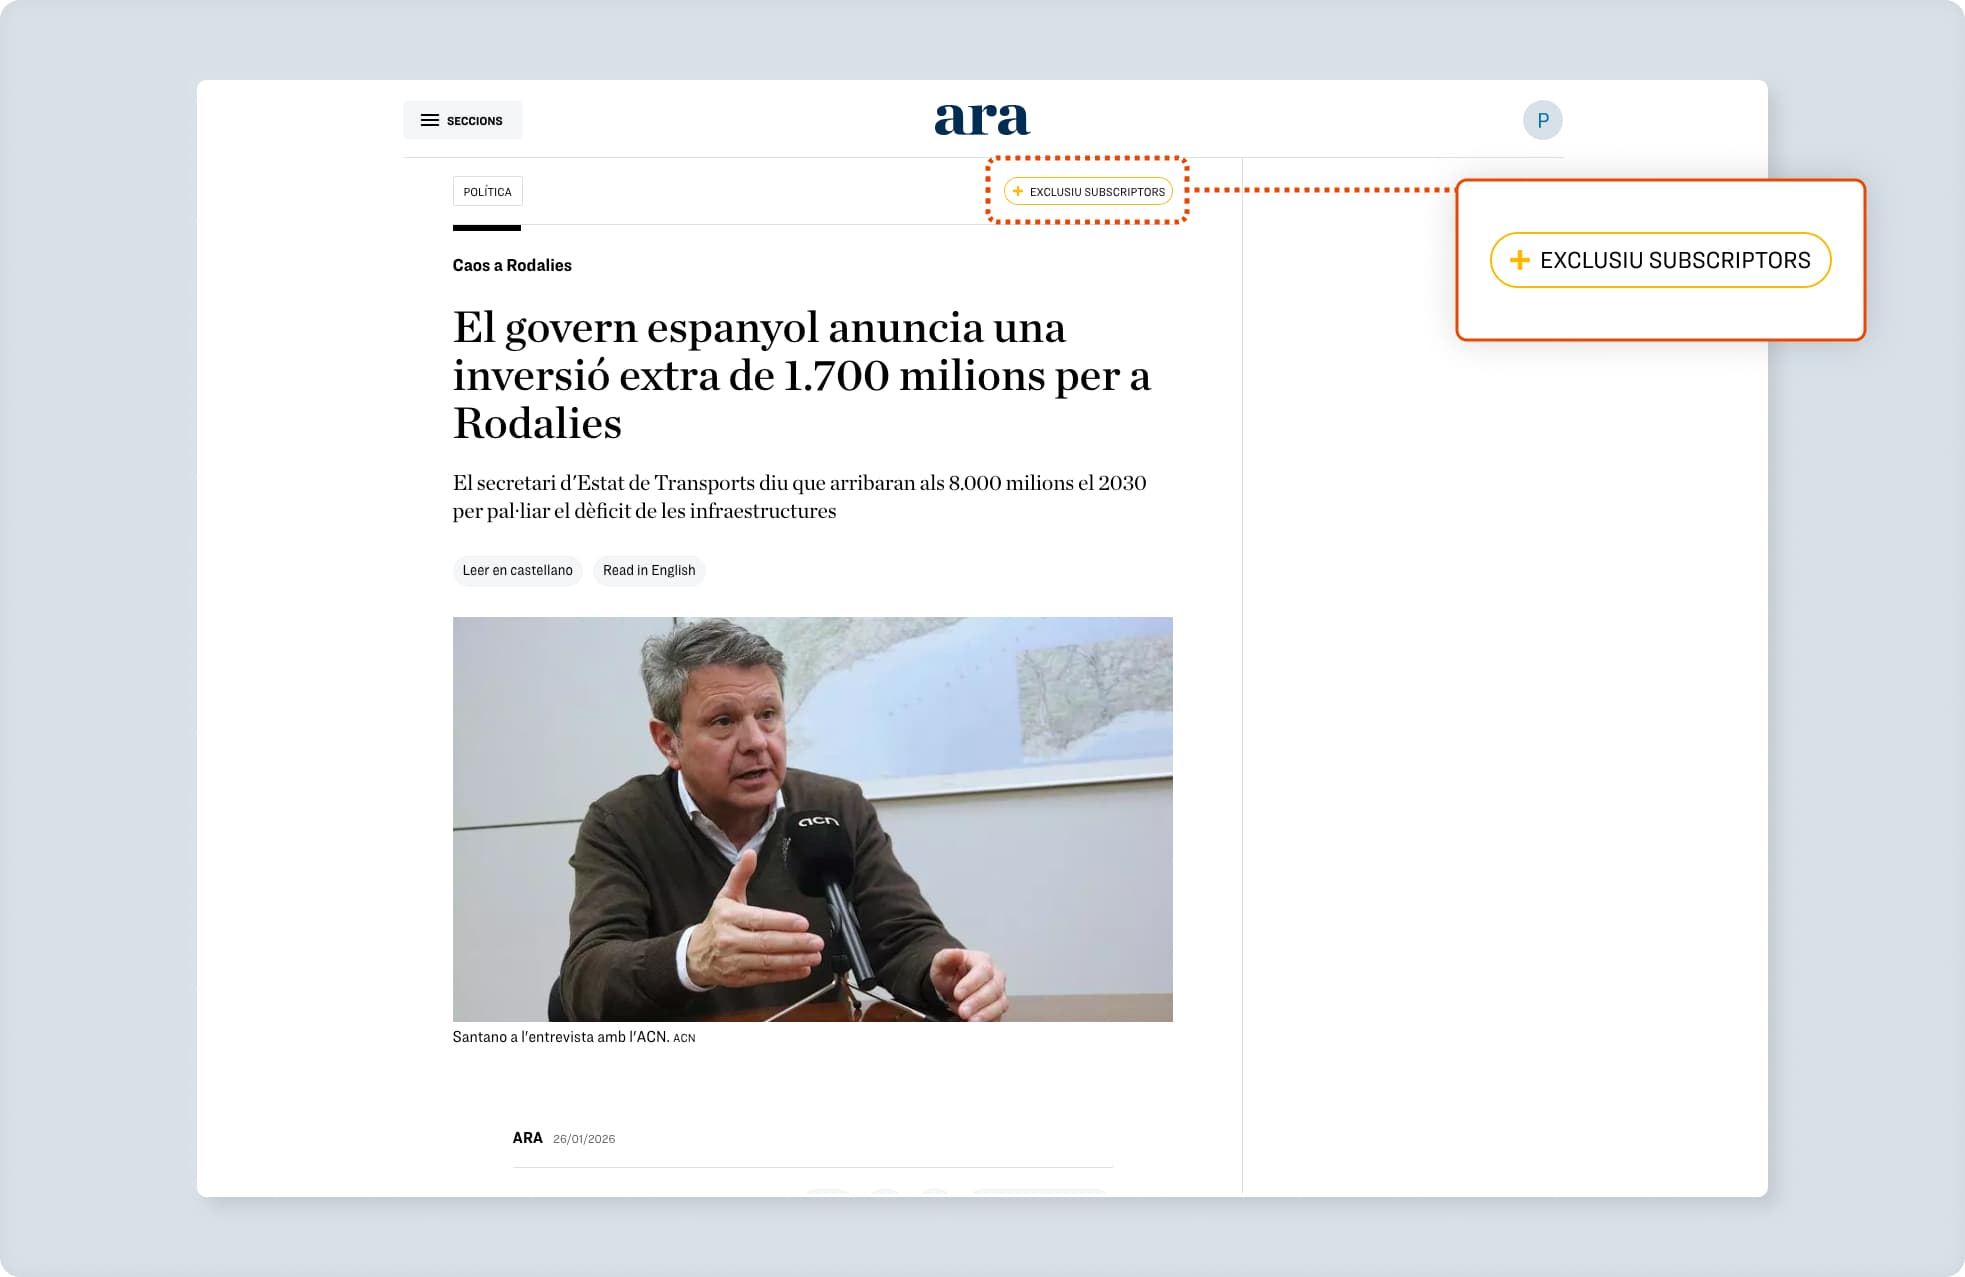
Task: Click the plus icon on the Exclusiu Subscriptors badge
Action: (1017, 191)
